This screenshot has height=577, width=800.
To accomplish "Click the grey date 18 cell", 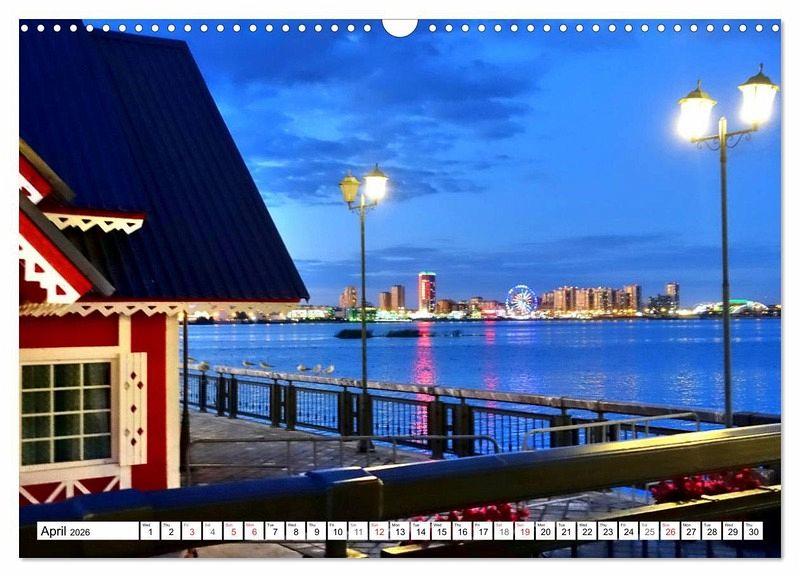I will 504,531.
